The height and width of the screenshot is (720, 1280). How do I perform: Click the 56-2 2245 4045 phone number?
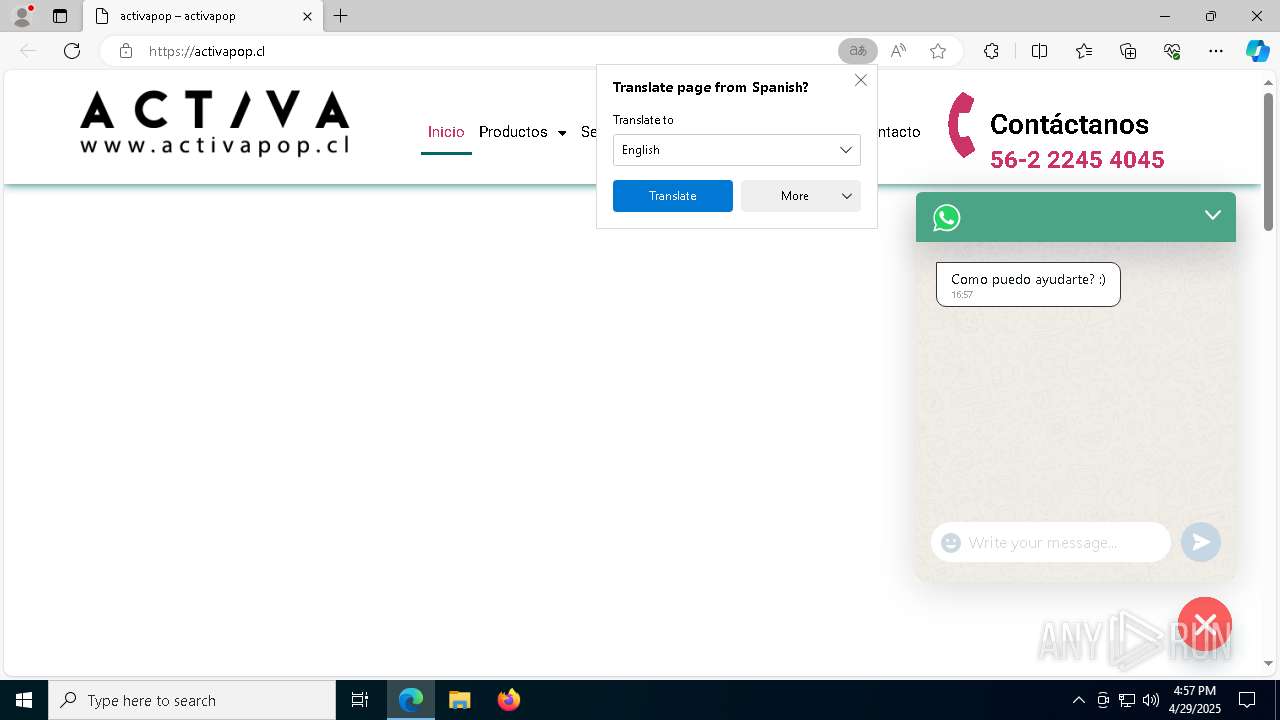[x=1077, y=160]
